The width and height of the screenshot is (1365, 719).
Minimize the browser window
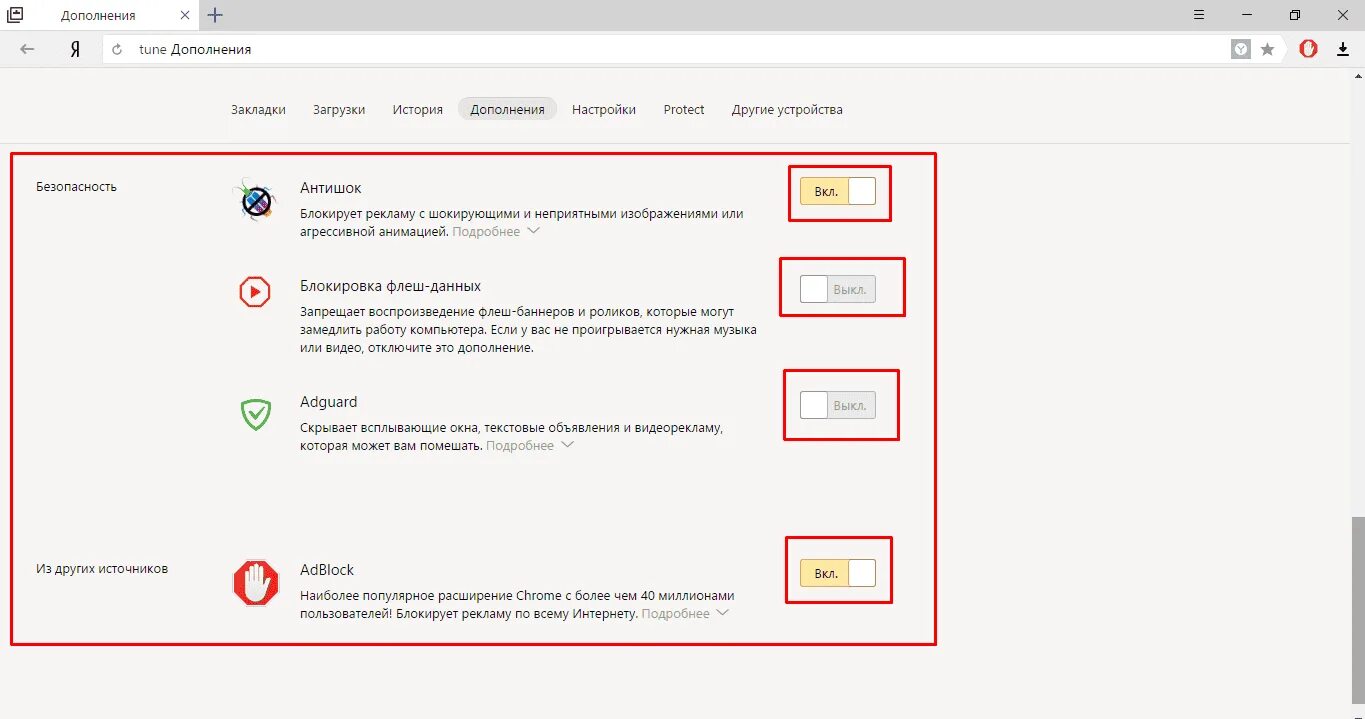(1247, 15)
